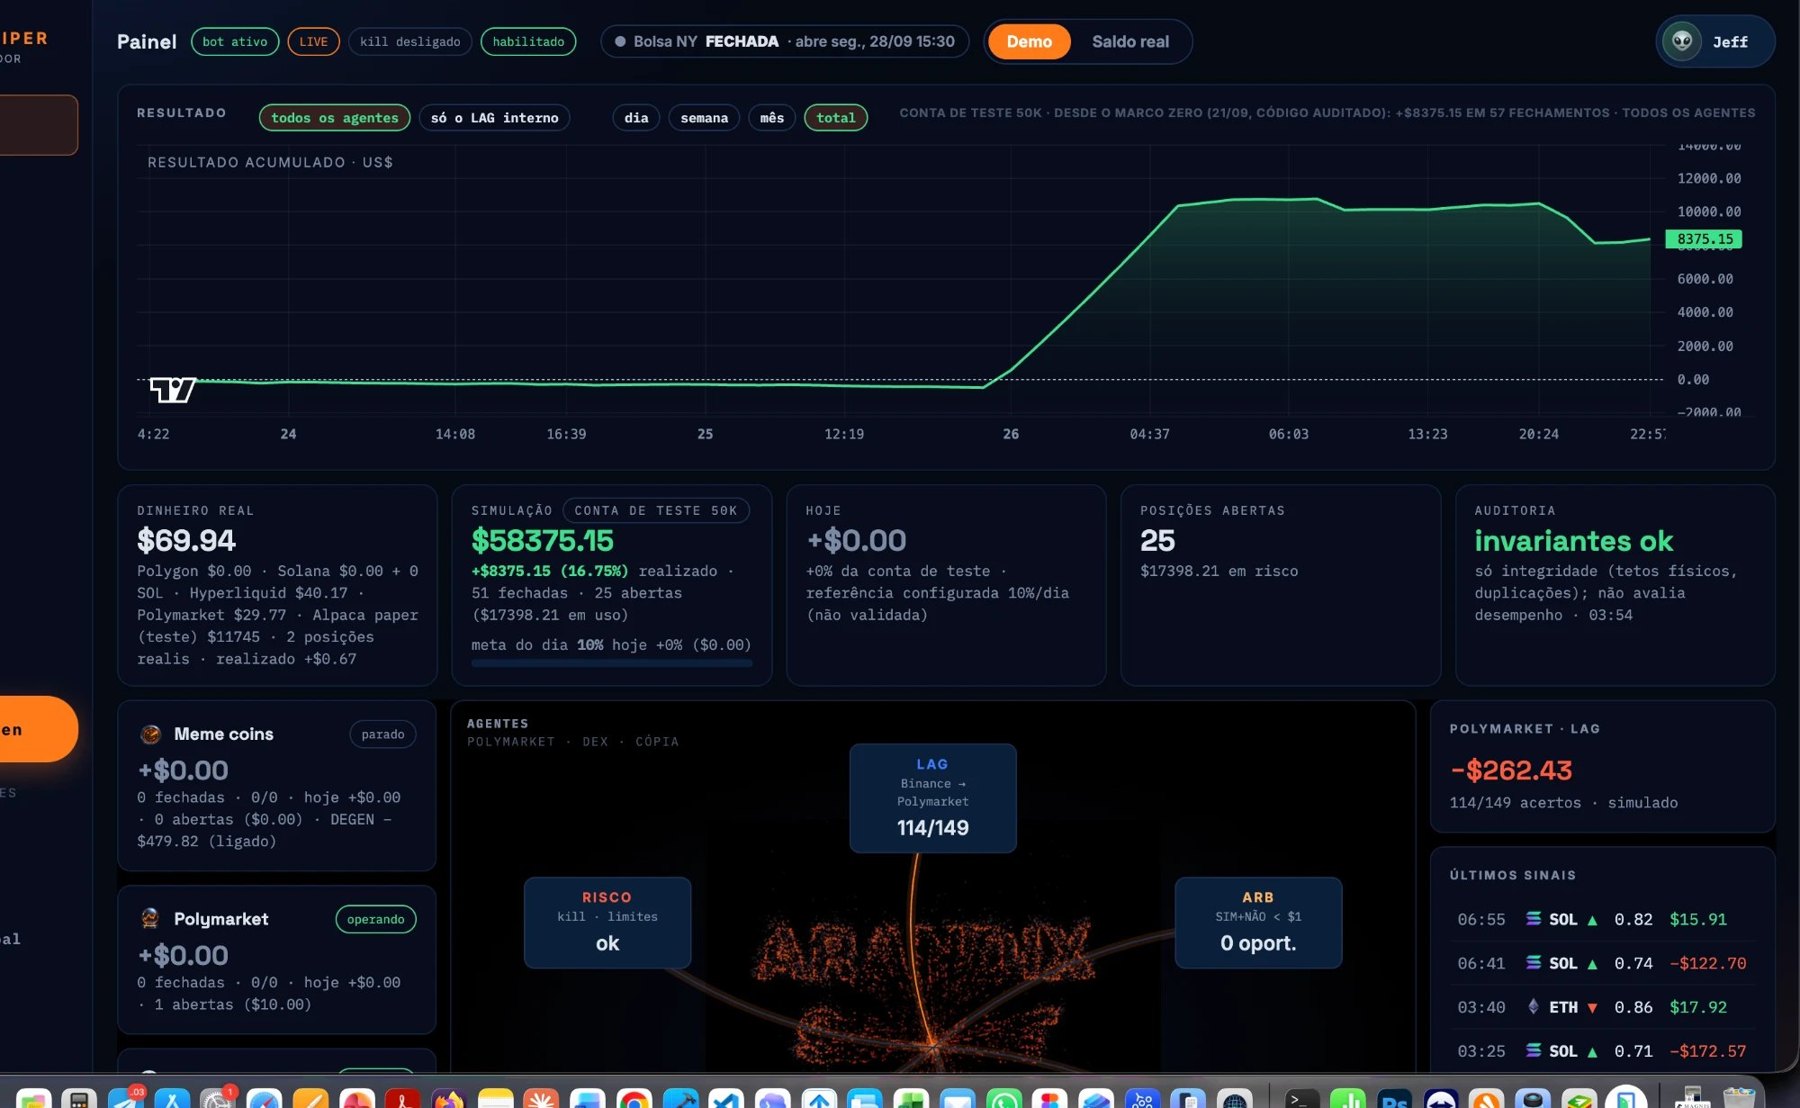Image resolution: width=1800 pixels, height=1108 pixels.
Task: Click the 8375.15 price marker on chart
Action: tap(1704, 239)
